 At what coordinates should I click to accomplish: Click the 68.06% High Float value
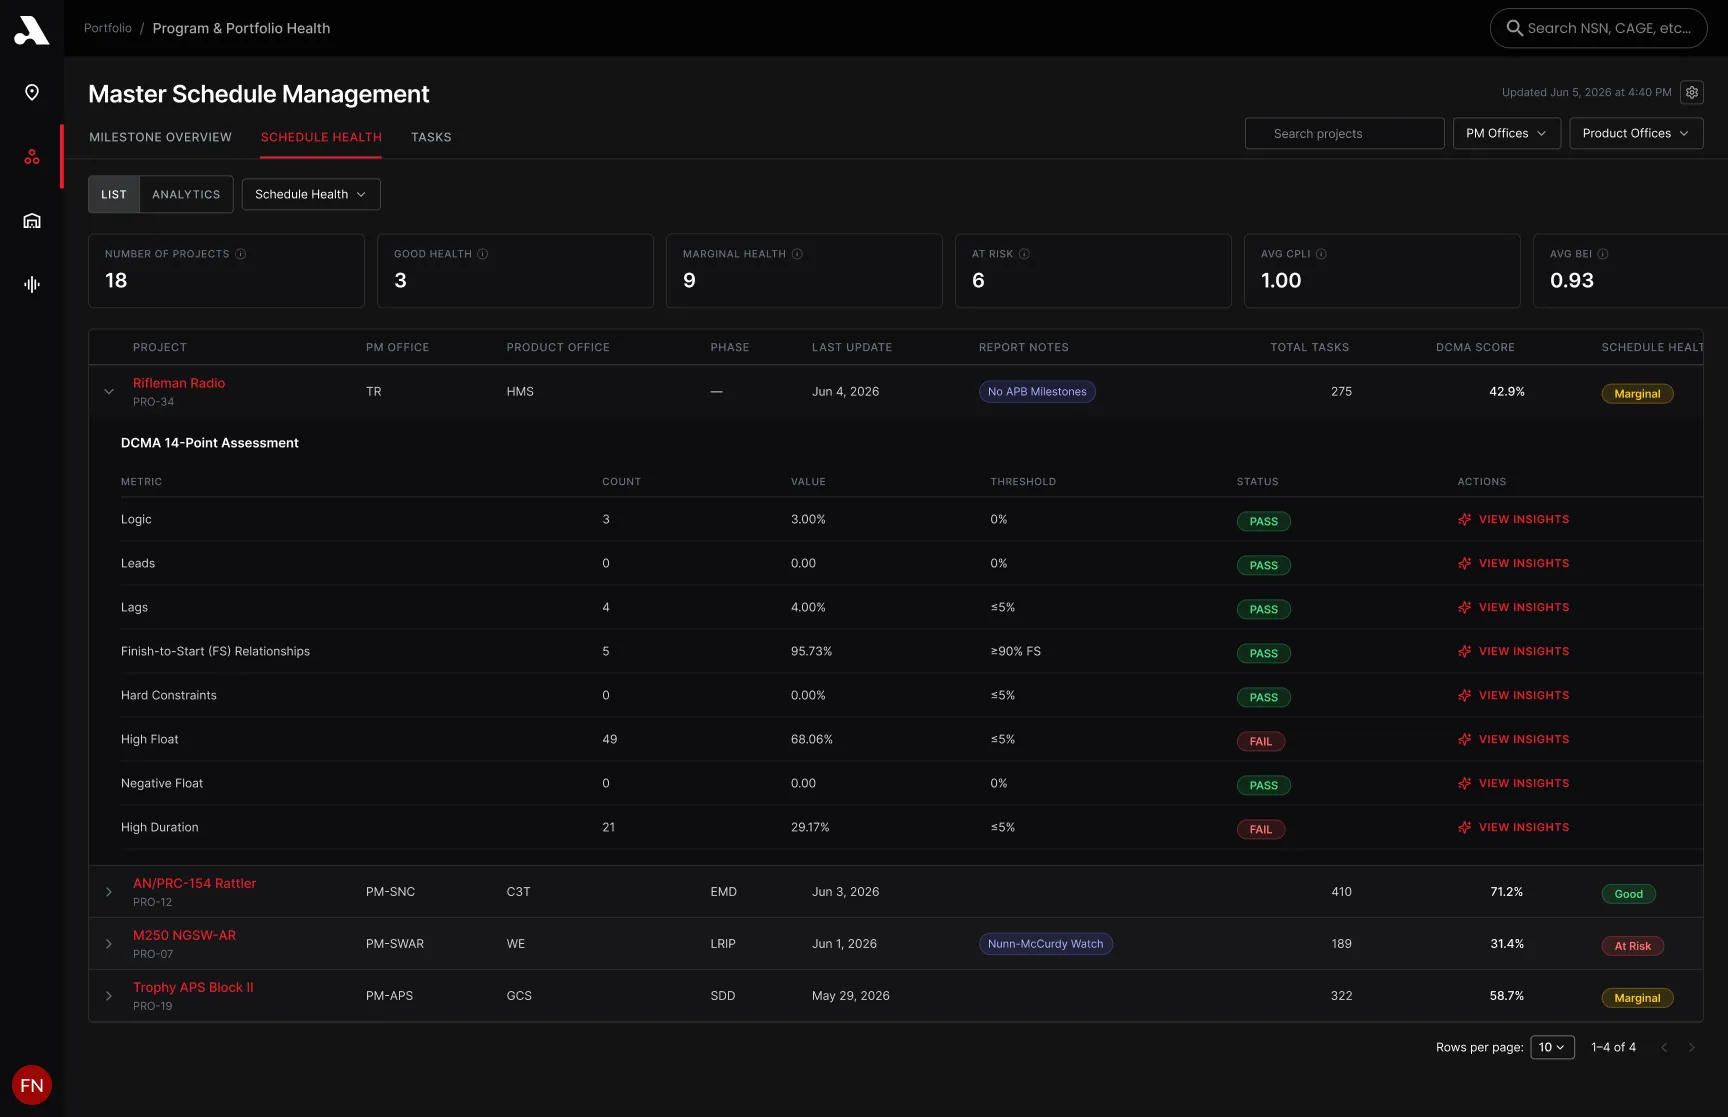click(x=812, y=739)
